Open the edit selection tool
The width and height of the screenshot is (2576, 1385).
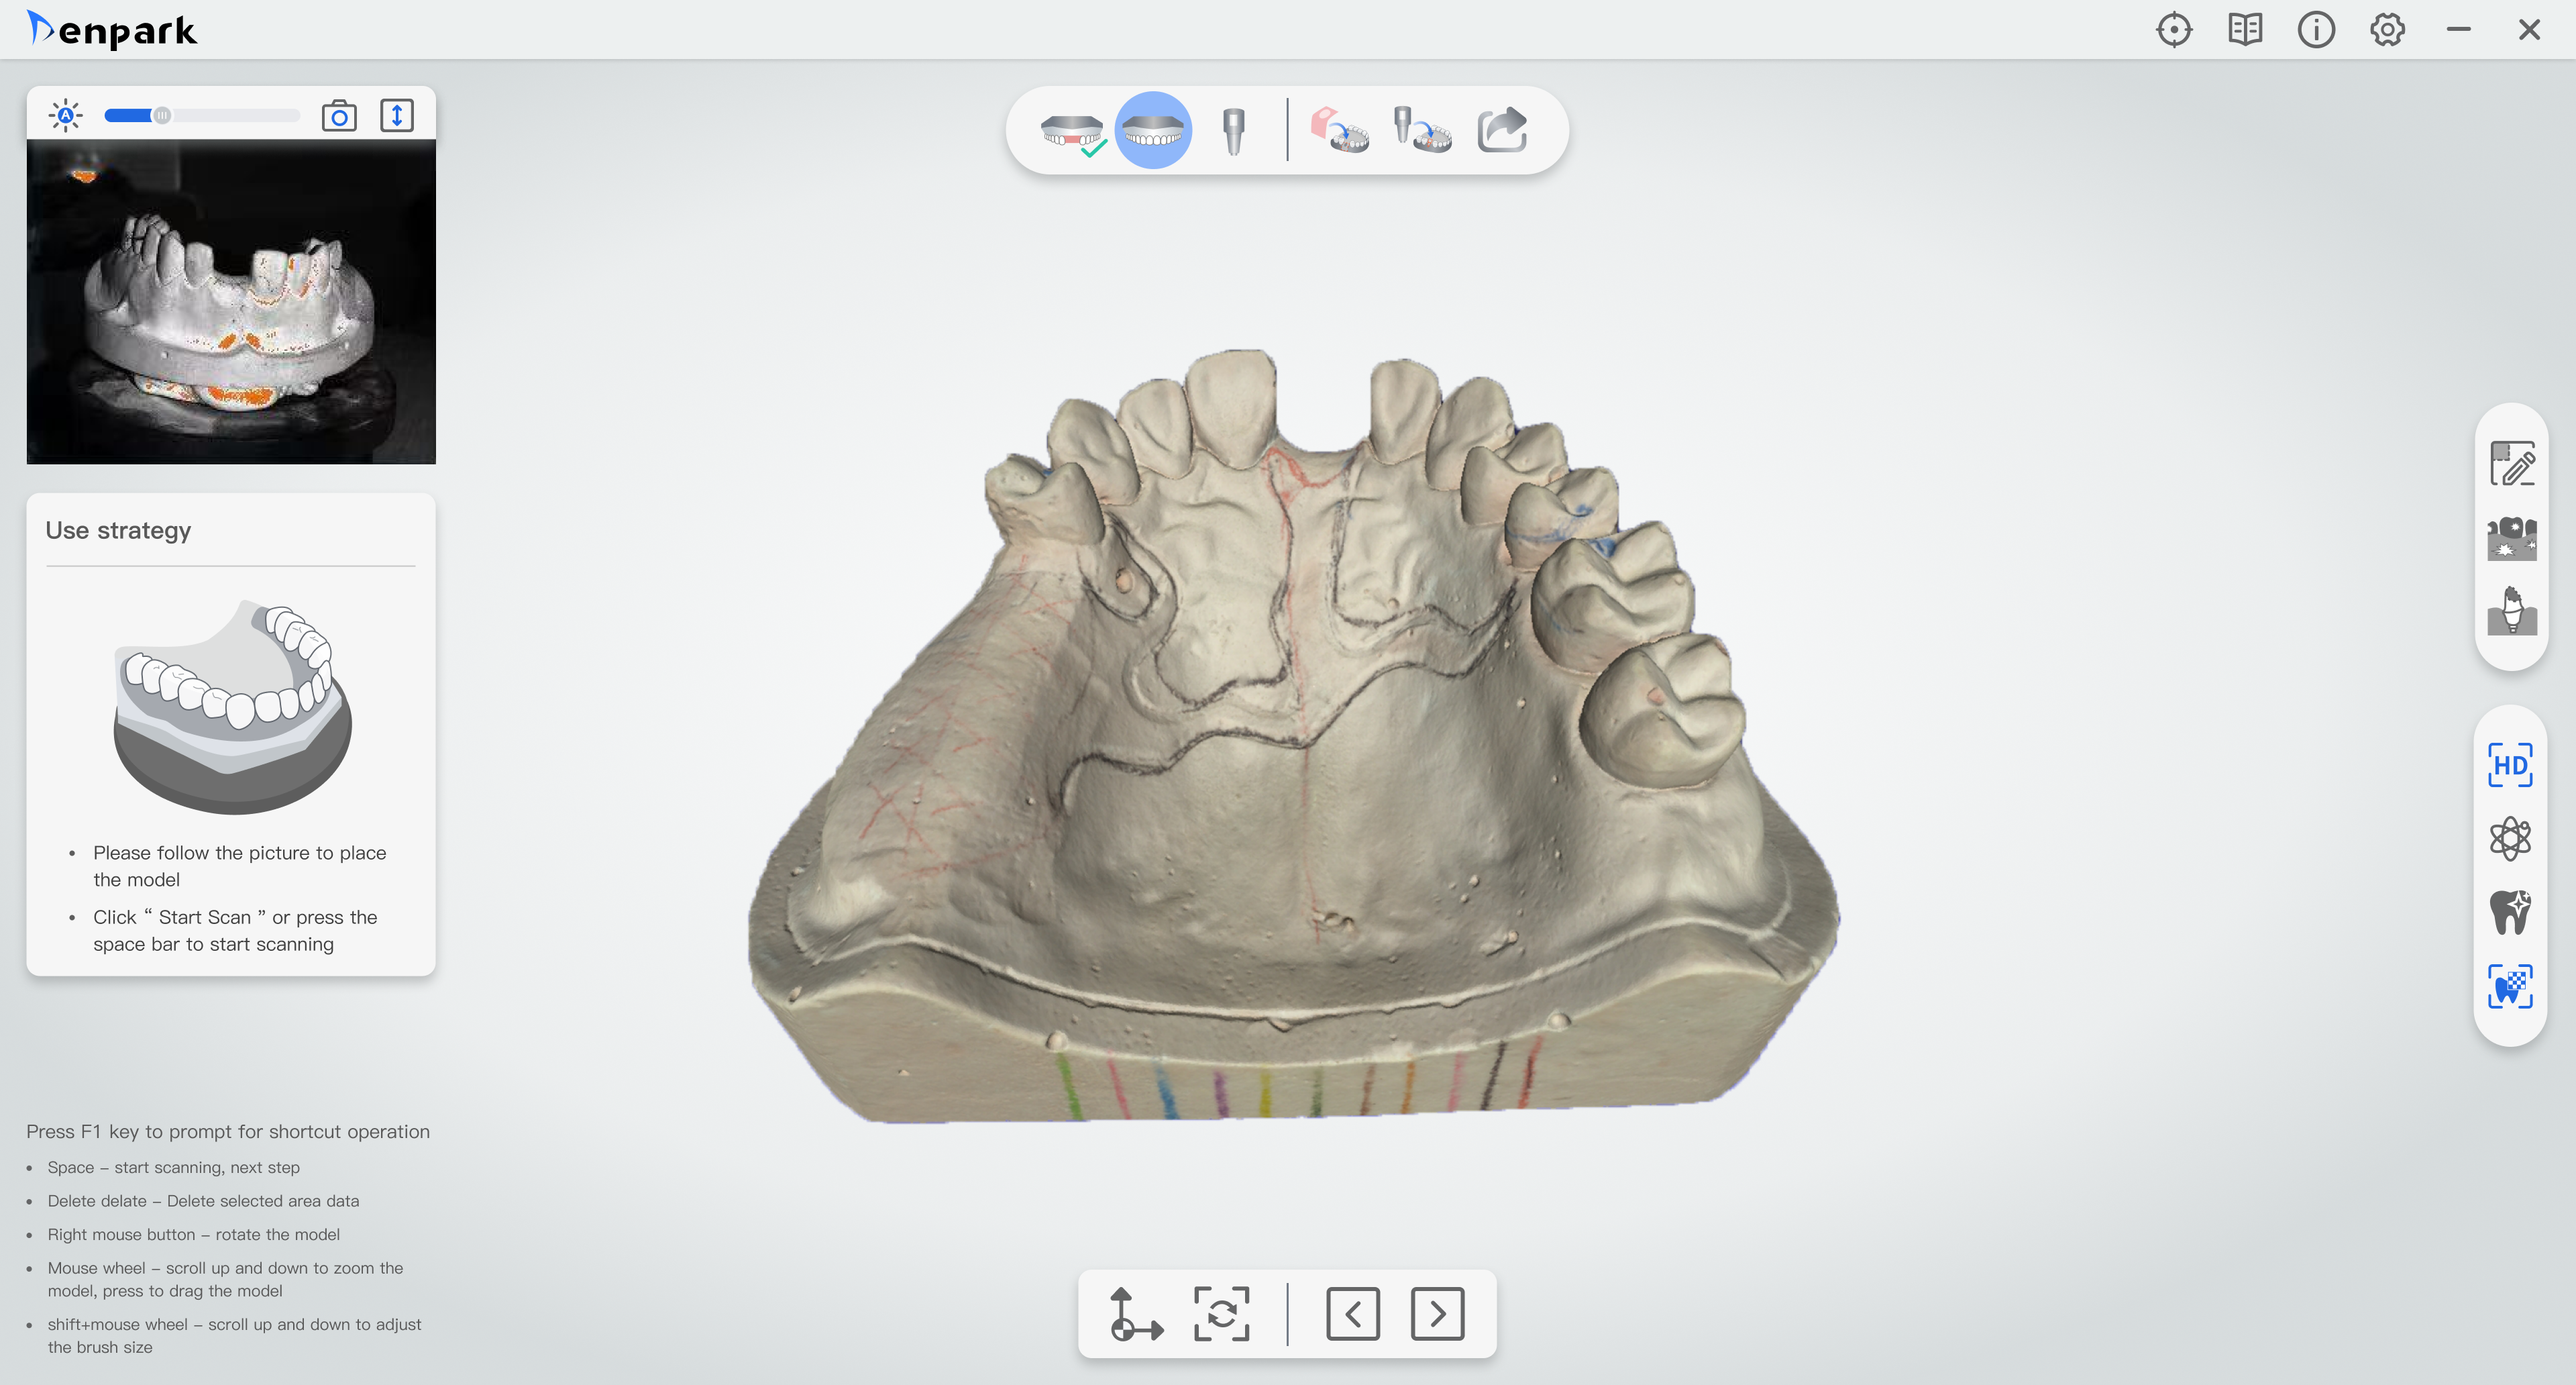pos(2511,464)
